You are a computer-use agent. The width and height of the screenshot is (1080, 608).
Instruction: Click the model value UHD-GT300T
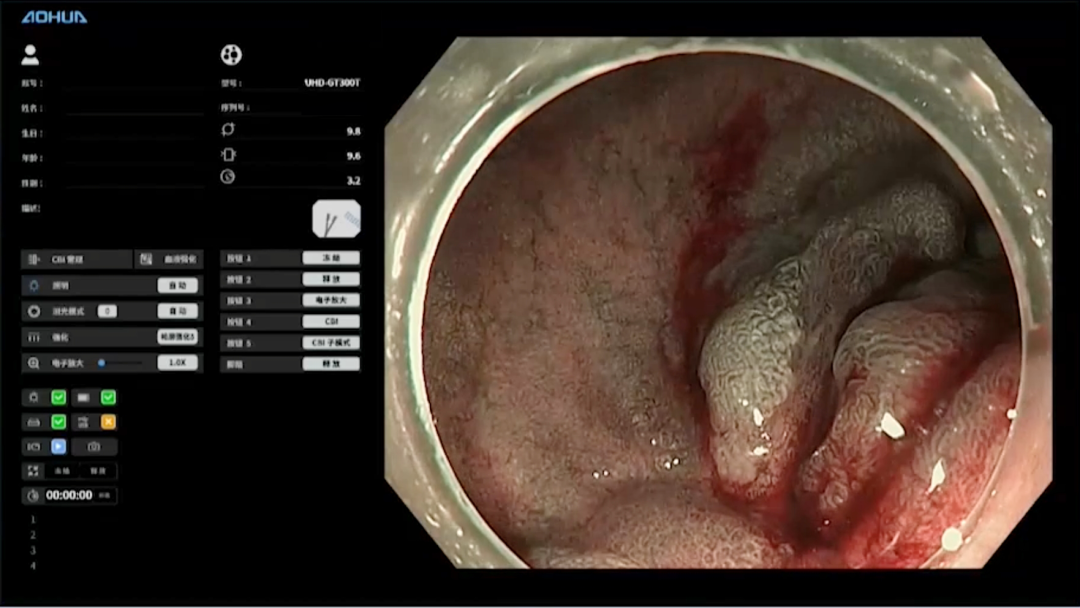click(x=333, y=83)
